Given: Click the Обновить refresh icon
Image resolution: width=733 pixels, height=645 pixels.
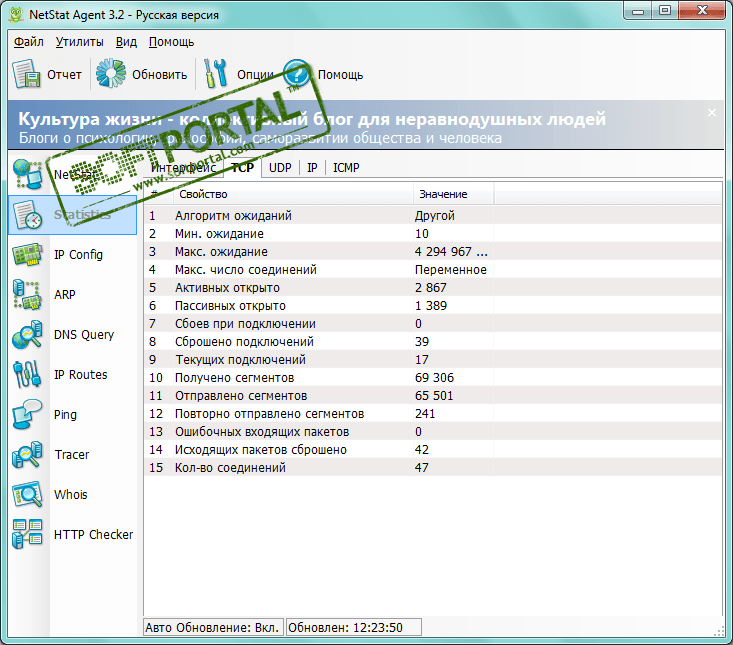Looking at the screenshot, I should coord(111,73).
